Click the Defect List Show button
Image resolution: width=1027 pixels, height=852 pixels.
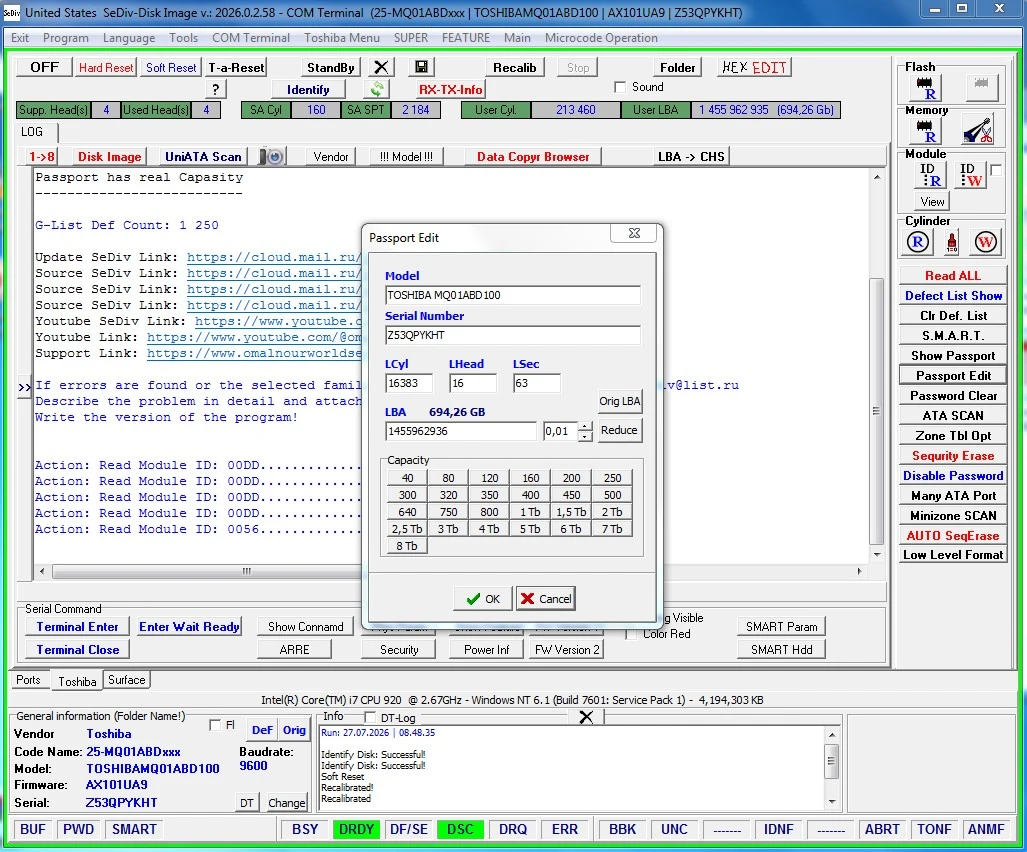click(953, 295)
